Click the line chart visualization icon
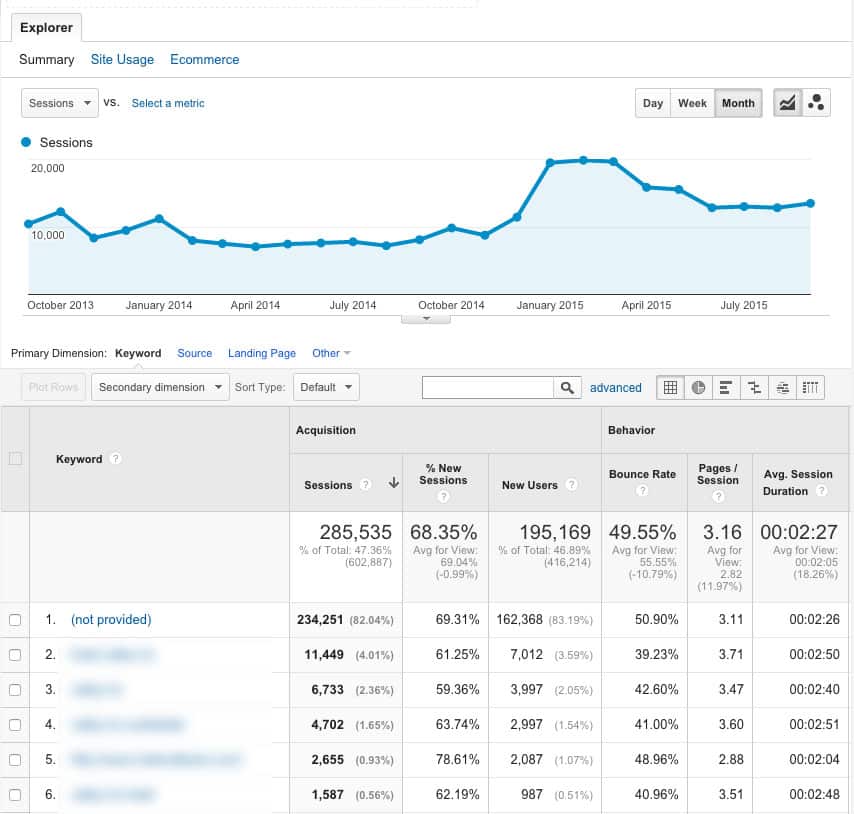854x814 pixels. [789, 102]
